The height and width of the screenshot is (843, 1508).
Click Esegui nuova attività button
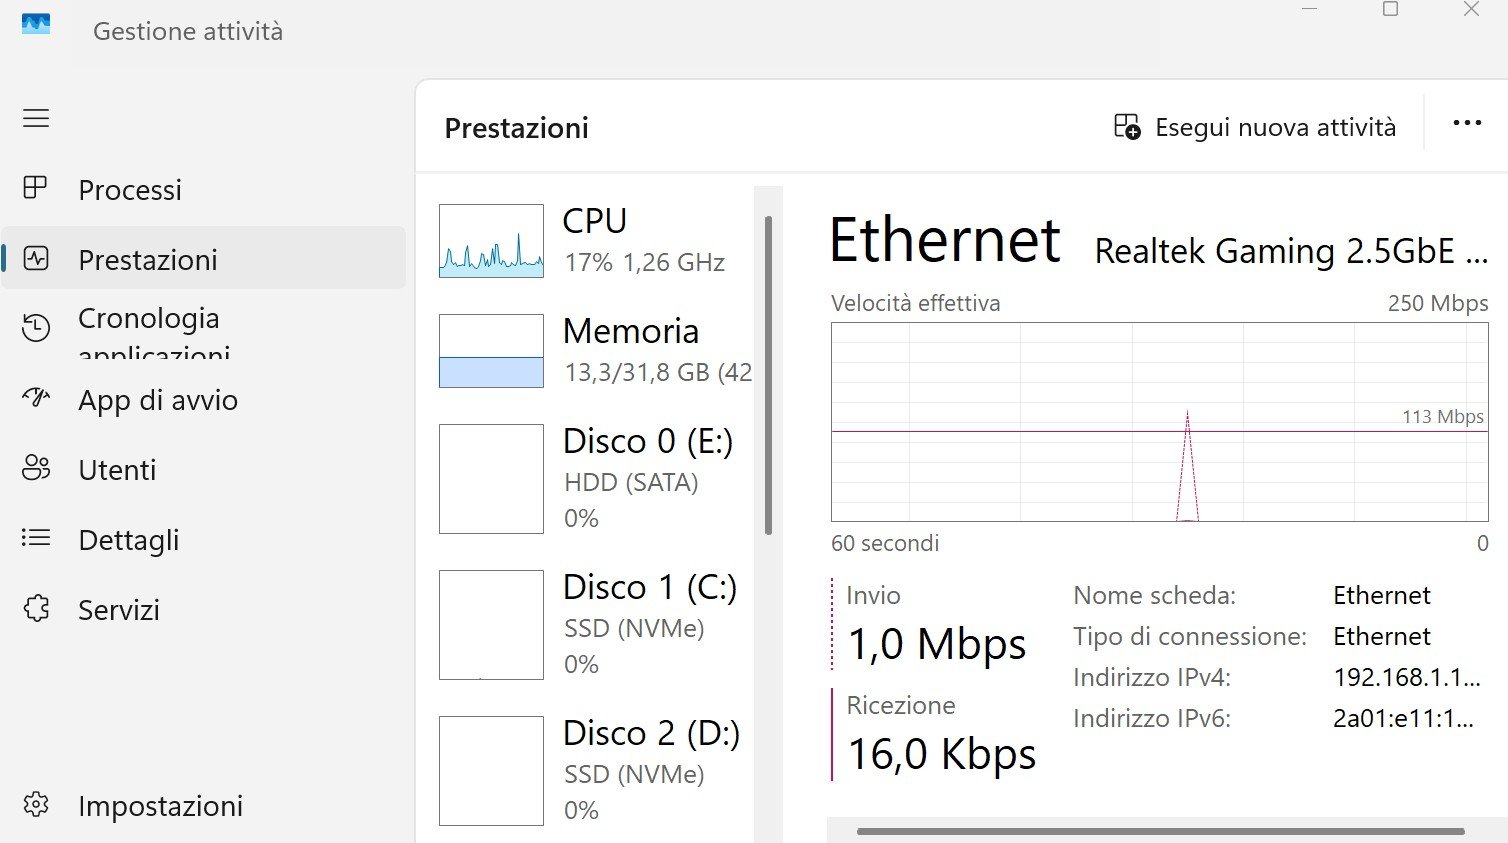point(1255,128)
